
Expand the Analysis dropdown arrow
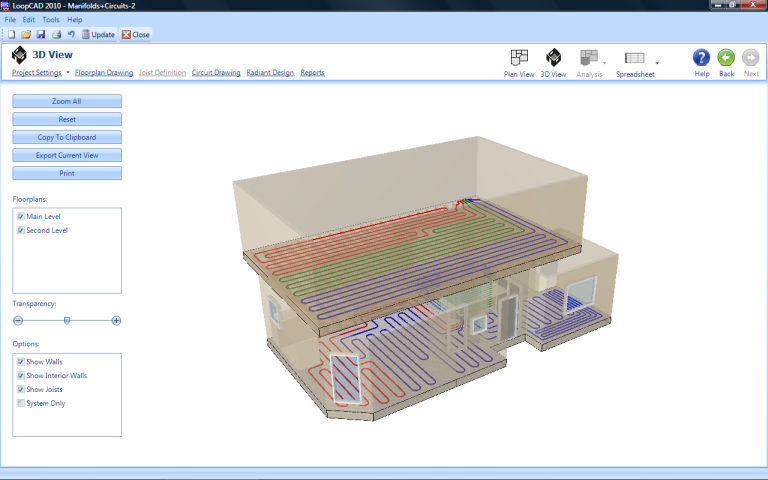pyautogui.click(x=604, y=63)
